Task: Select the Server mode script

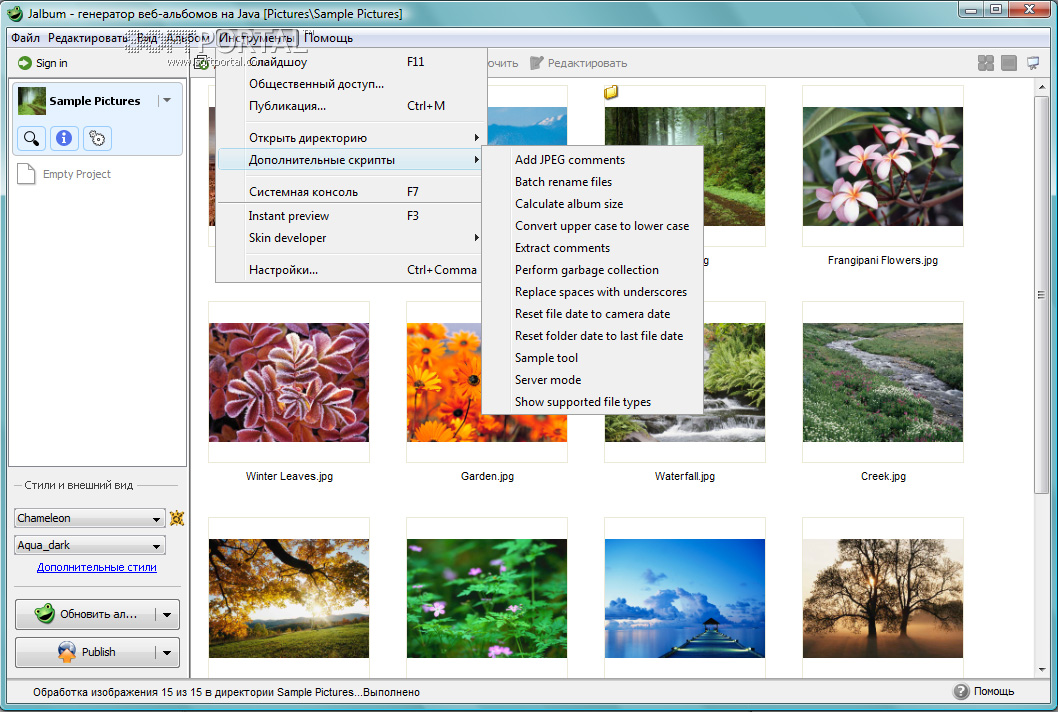Action: coord(592,380)
